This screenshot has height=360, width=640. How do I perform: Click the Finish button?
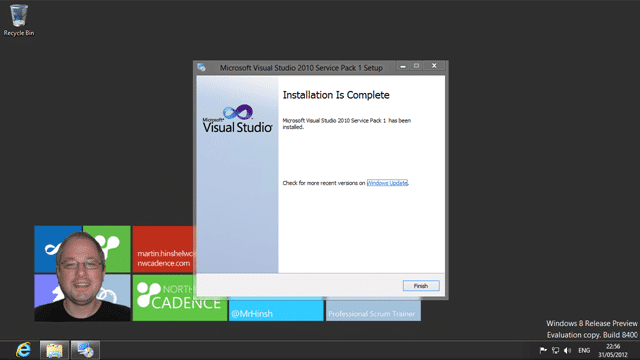421,286
